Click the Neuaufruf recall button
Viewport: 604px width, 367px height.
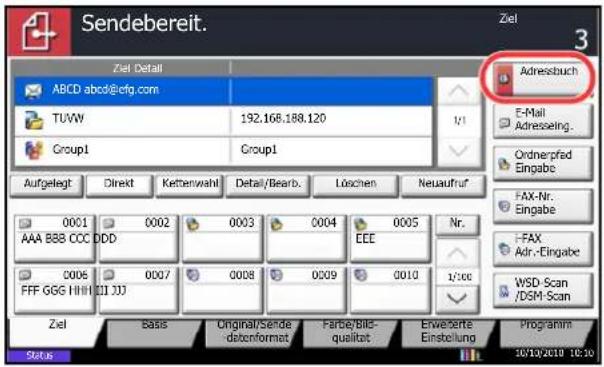[443, 185]
